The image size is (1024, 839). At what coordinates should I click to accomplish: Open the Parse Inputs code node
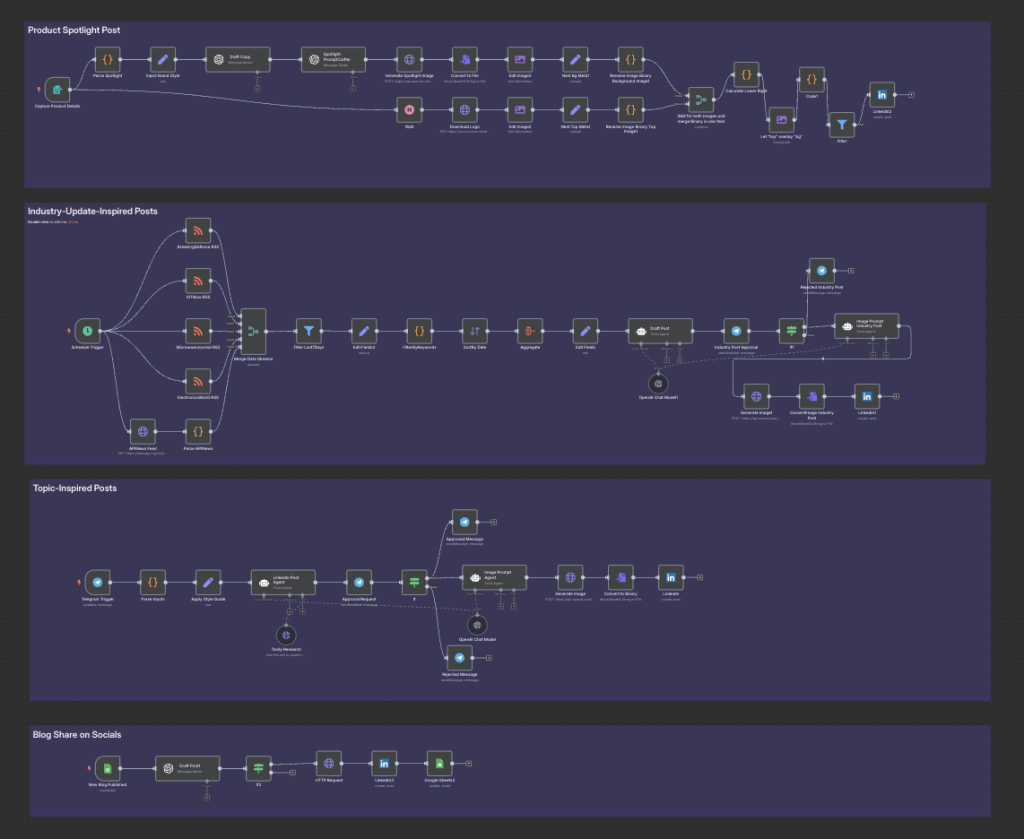point(153,582)
